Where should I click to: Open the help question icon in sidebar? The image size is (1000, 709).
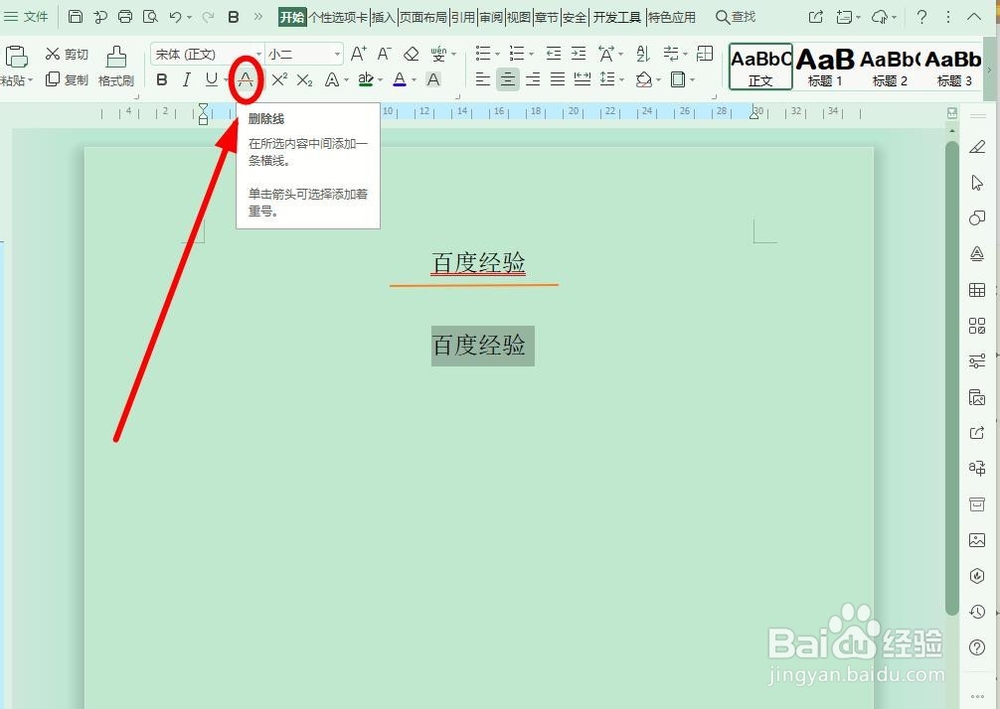(976, 648)
